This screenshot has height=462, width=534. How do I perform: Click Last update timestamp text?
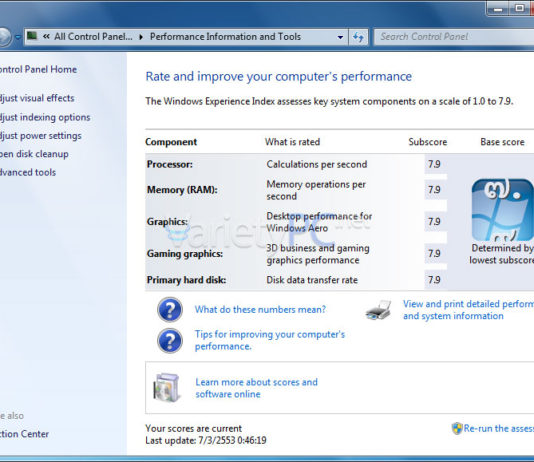(206, 441)
